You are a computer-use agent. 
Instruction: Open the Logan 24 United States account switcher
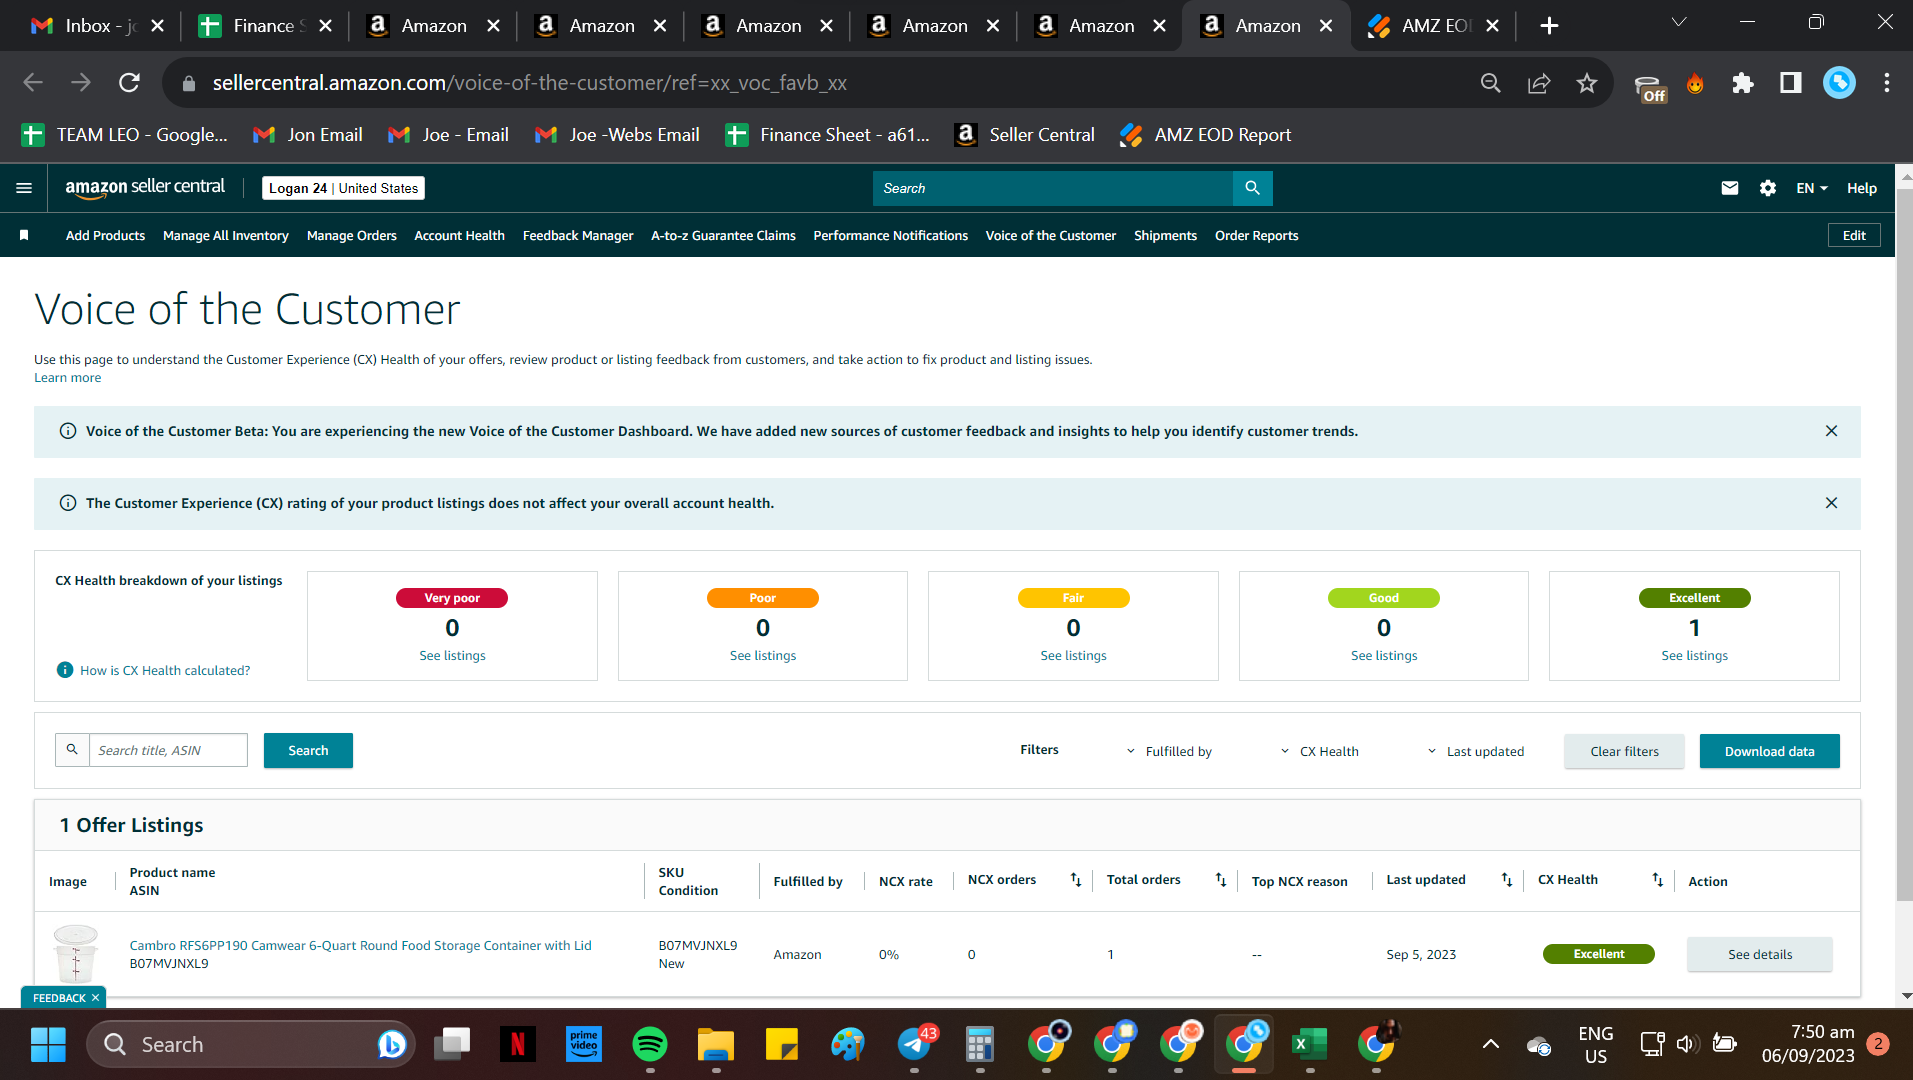pos(343,188)
